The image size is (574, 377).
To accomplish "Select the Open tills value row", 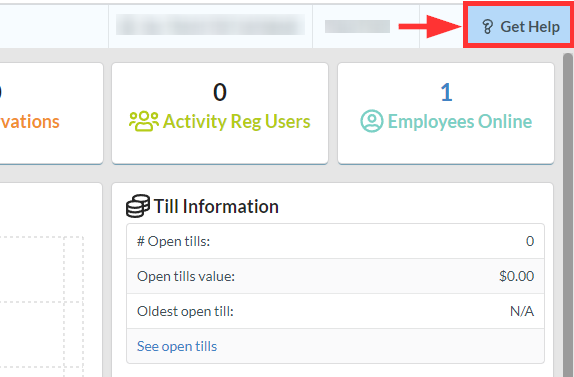I will tap(335, 276).
